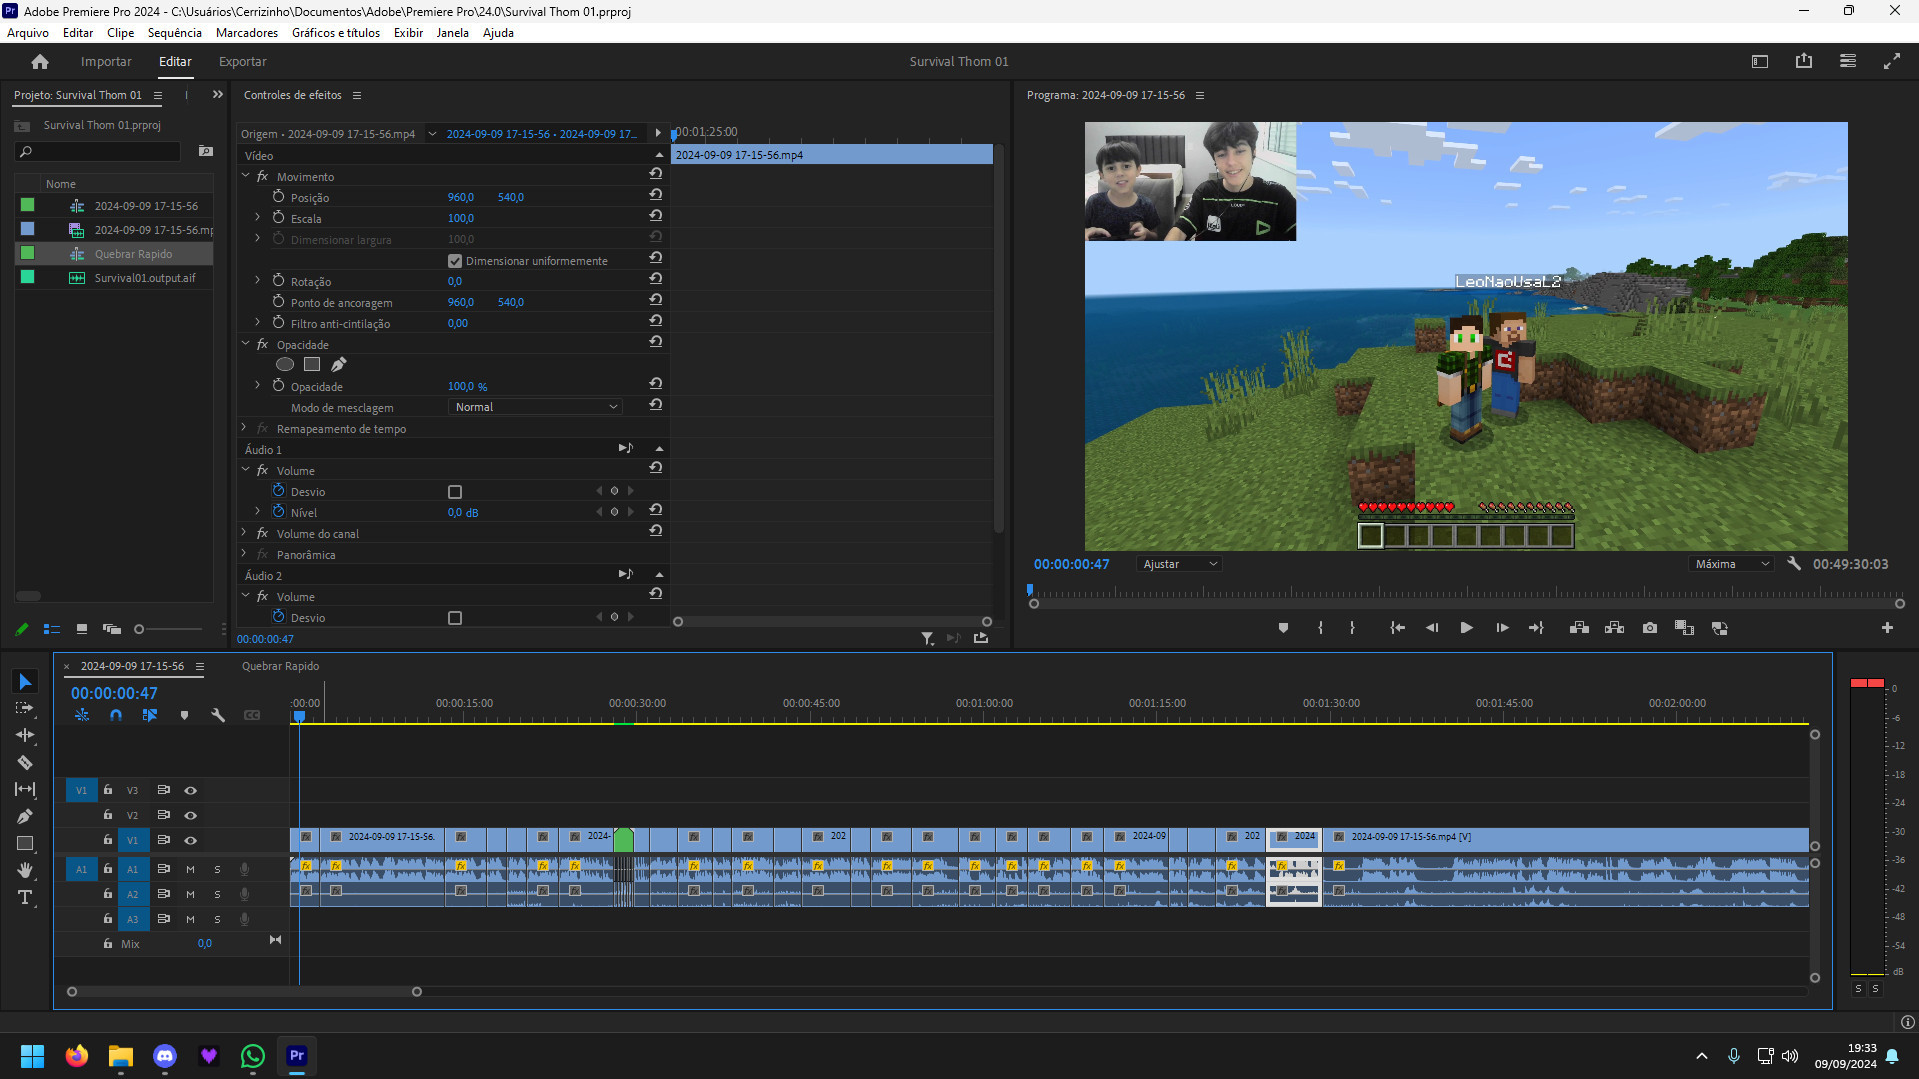1919x1079 pixels.
Task: Click Go to In point button
Action: 1397,628
